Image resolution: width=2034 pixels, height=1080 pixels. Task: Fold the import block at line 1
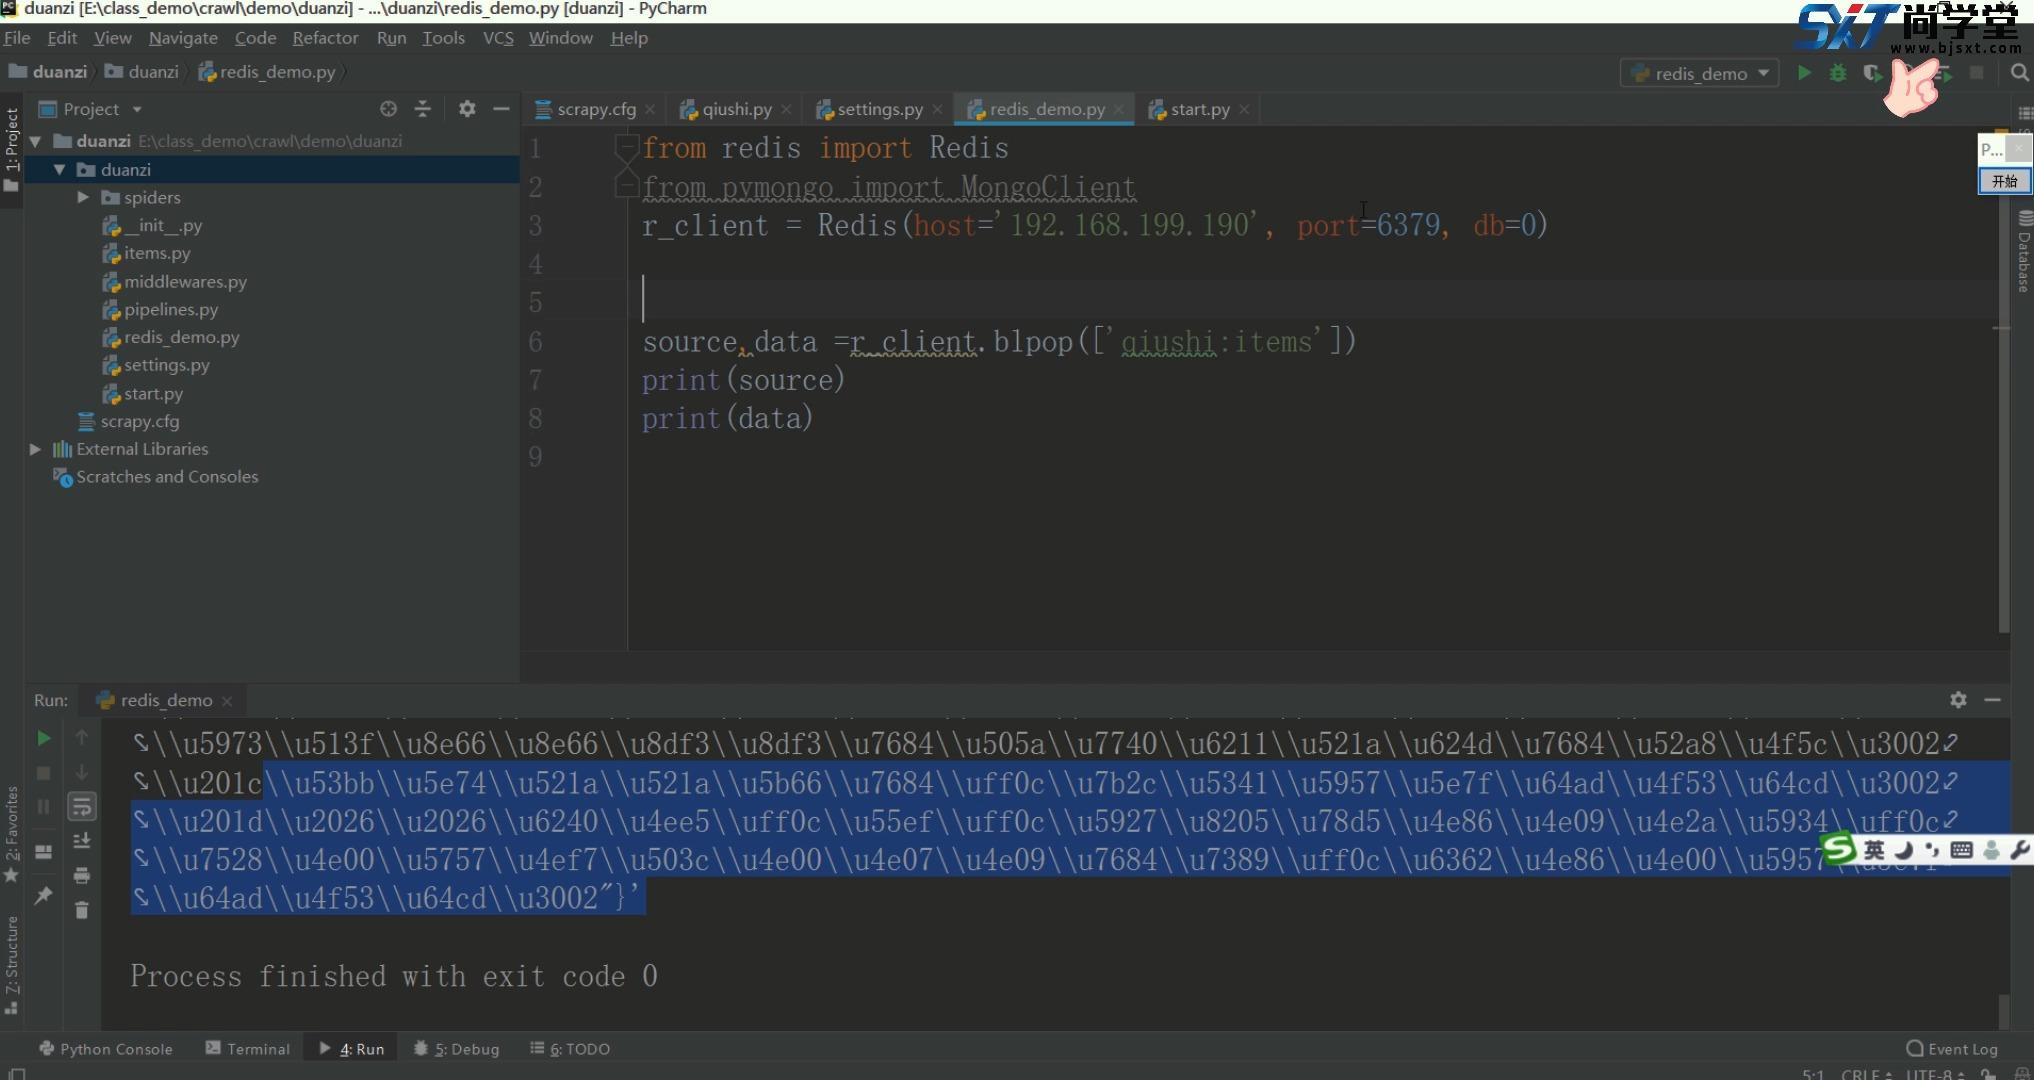coord(625,148)
